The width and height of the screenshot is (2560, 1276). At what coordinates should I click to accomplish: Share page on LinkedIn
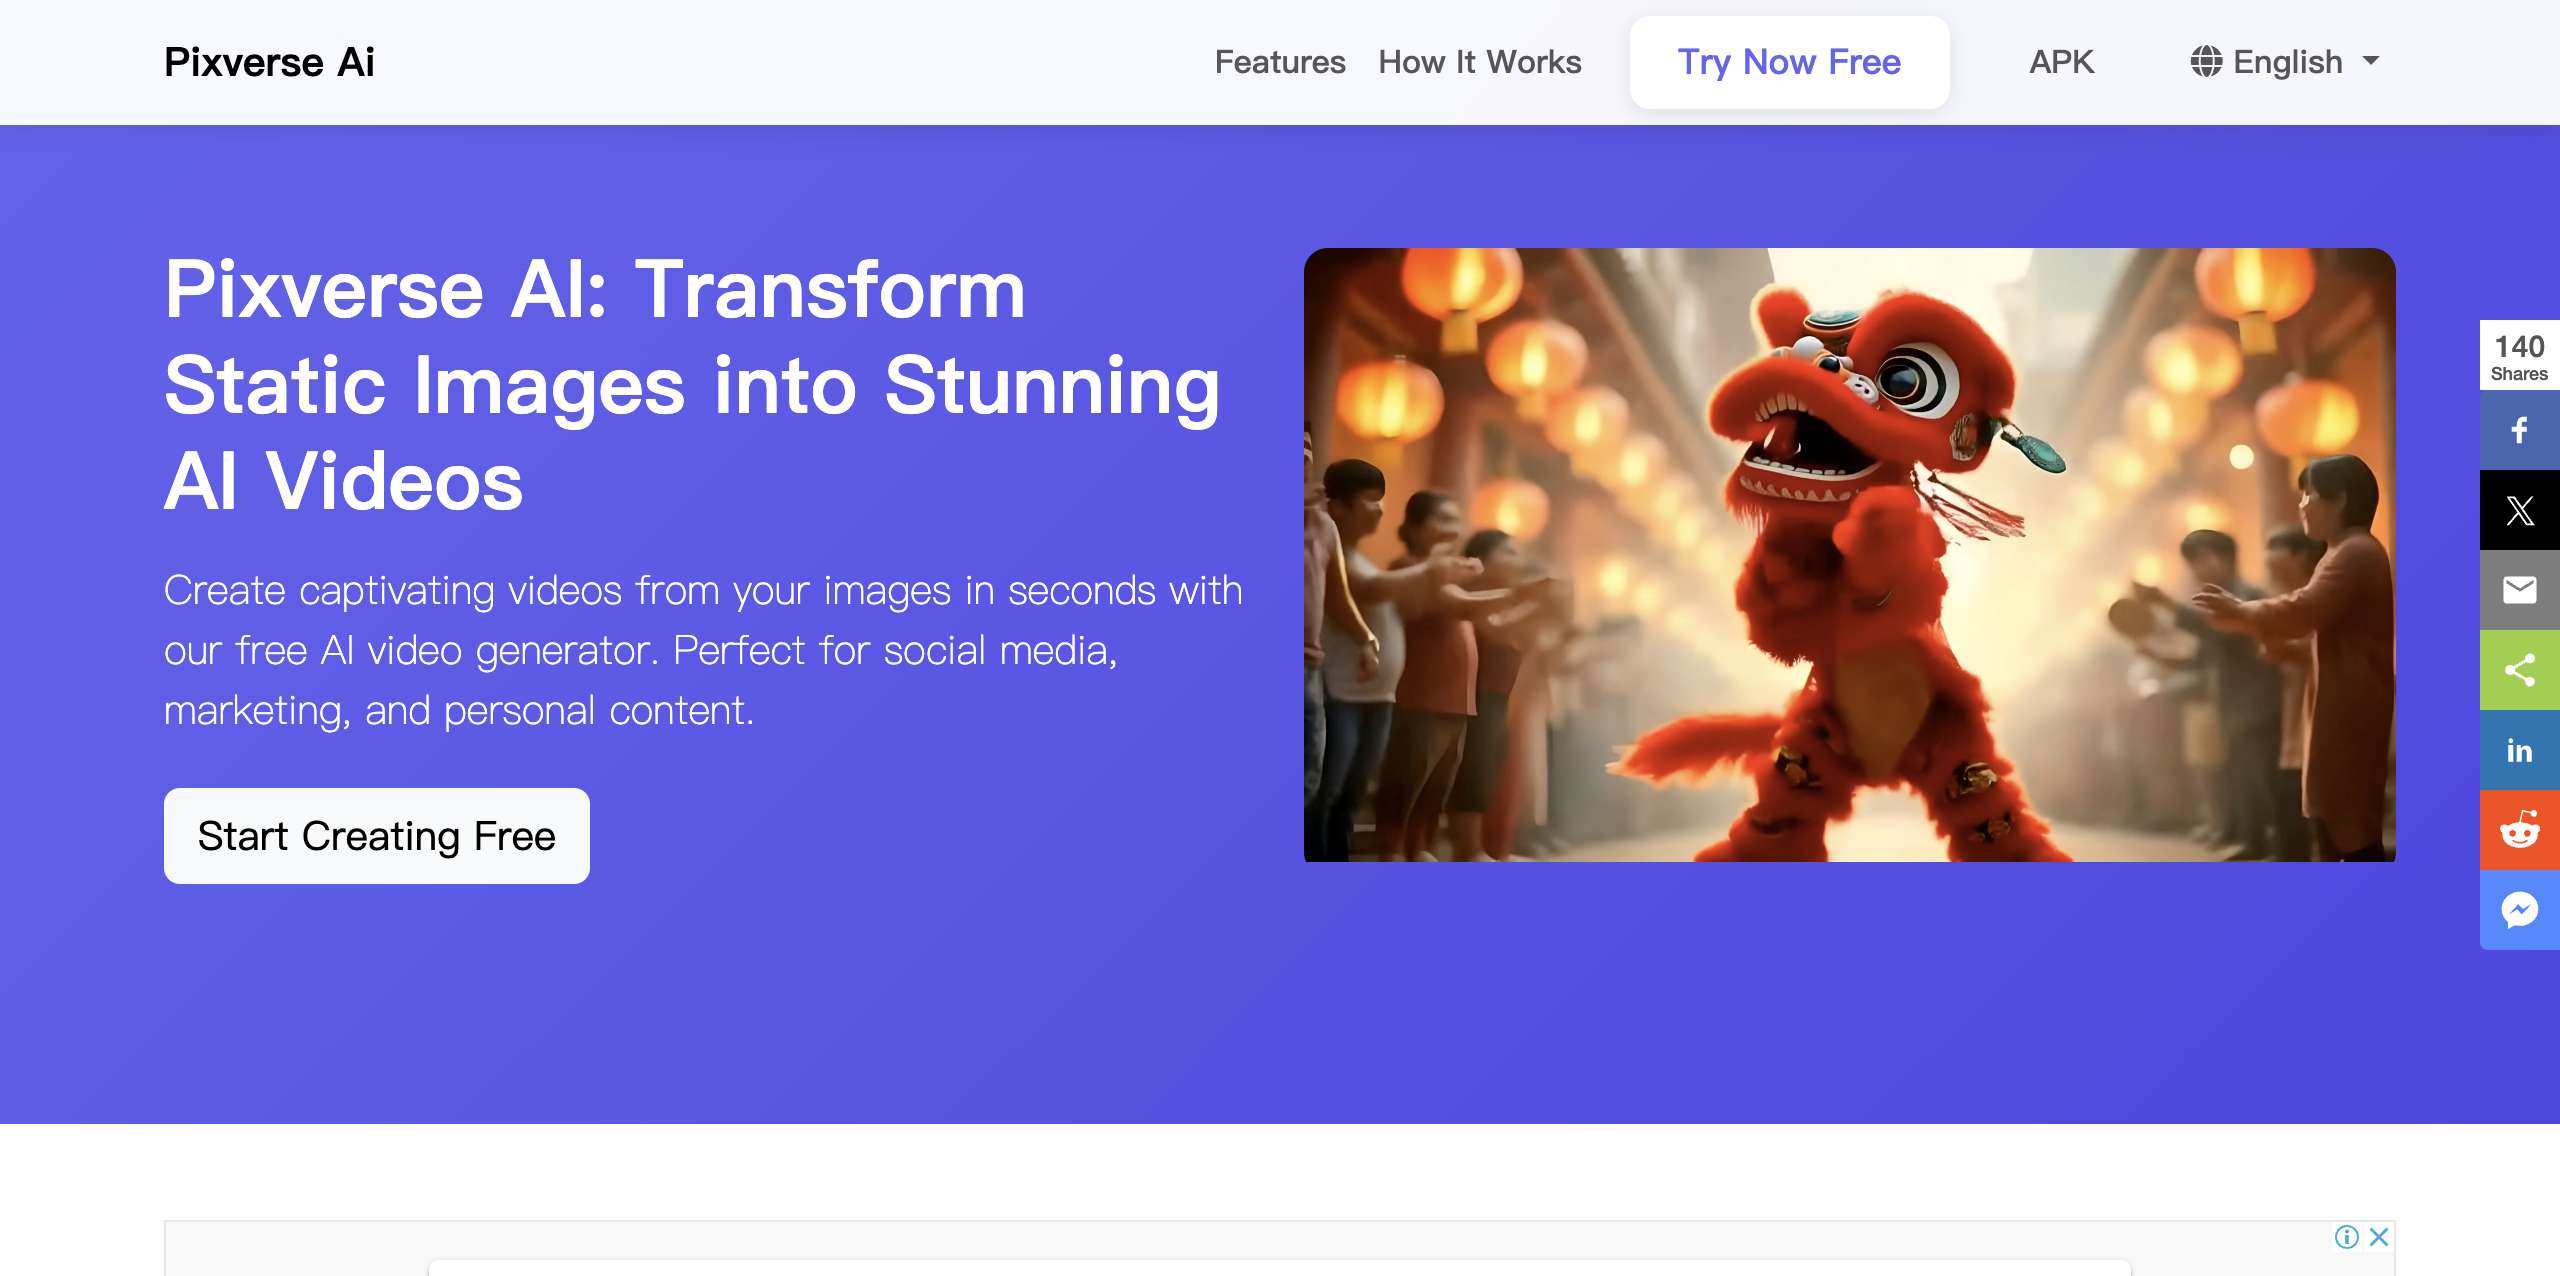[x=2519, y=750]
